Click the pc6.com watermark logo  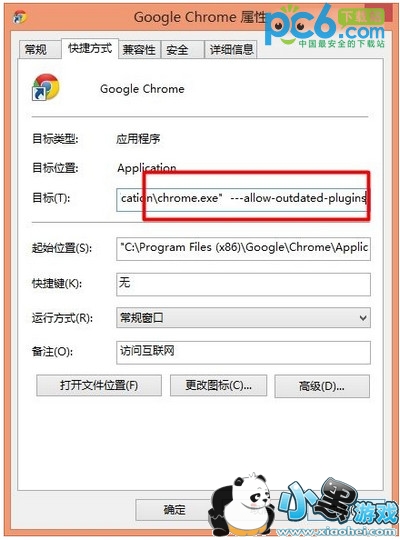(x=325, y=27)
